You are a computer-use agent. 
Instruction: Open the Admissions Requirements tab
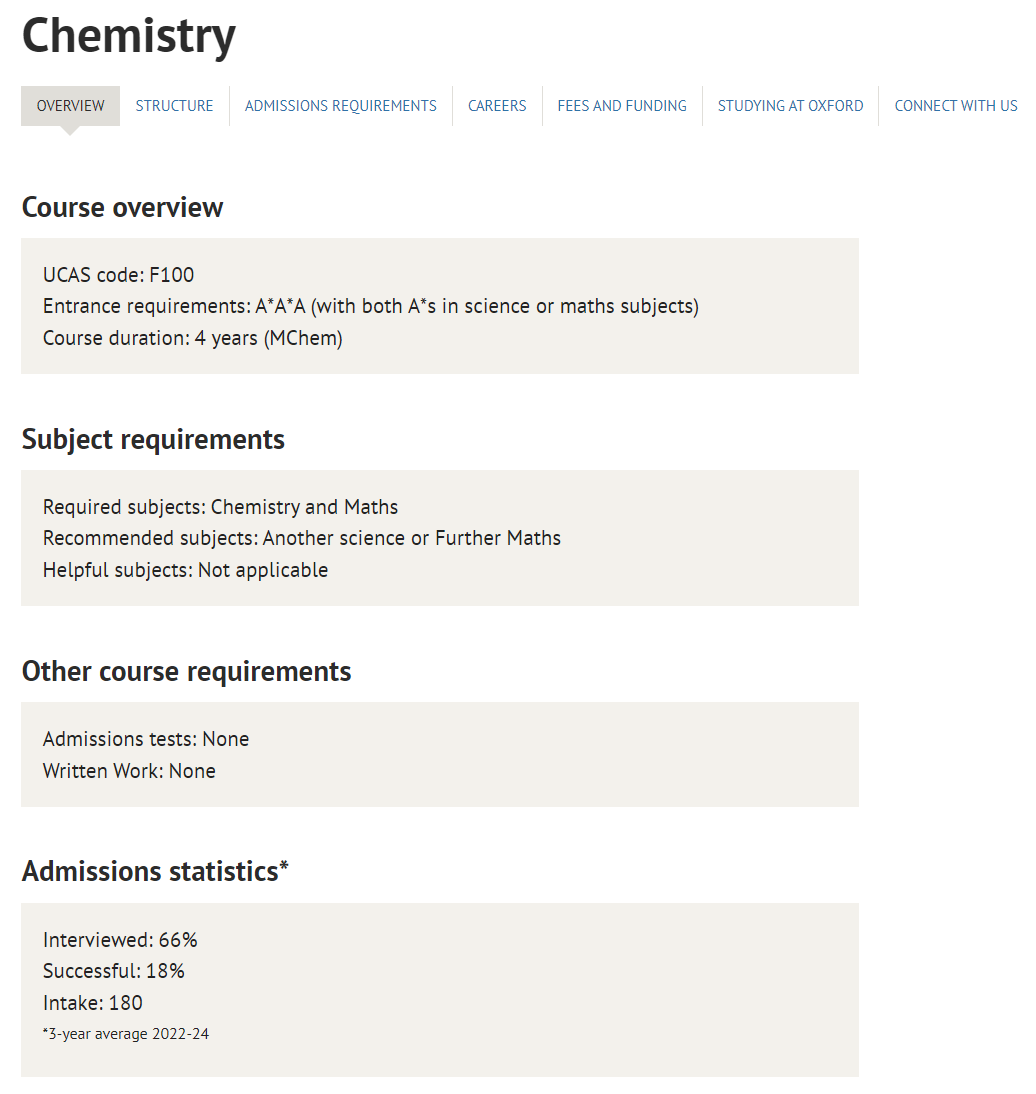tap(340, 106)
